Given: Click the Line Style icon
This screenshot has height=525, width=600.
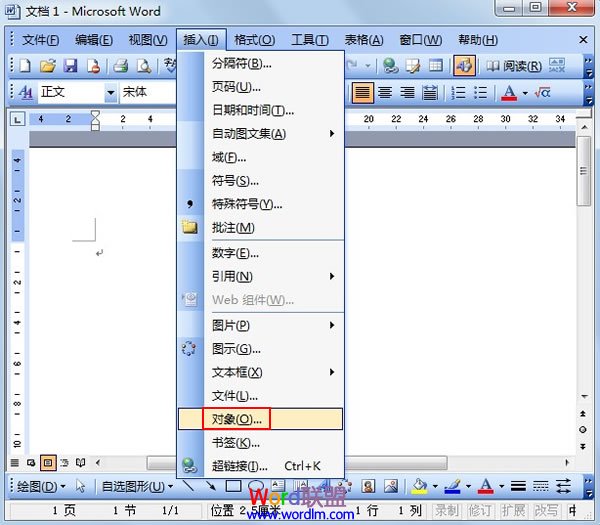Looking at the screenshot, I should click(x=518, y=486).
